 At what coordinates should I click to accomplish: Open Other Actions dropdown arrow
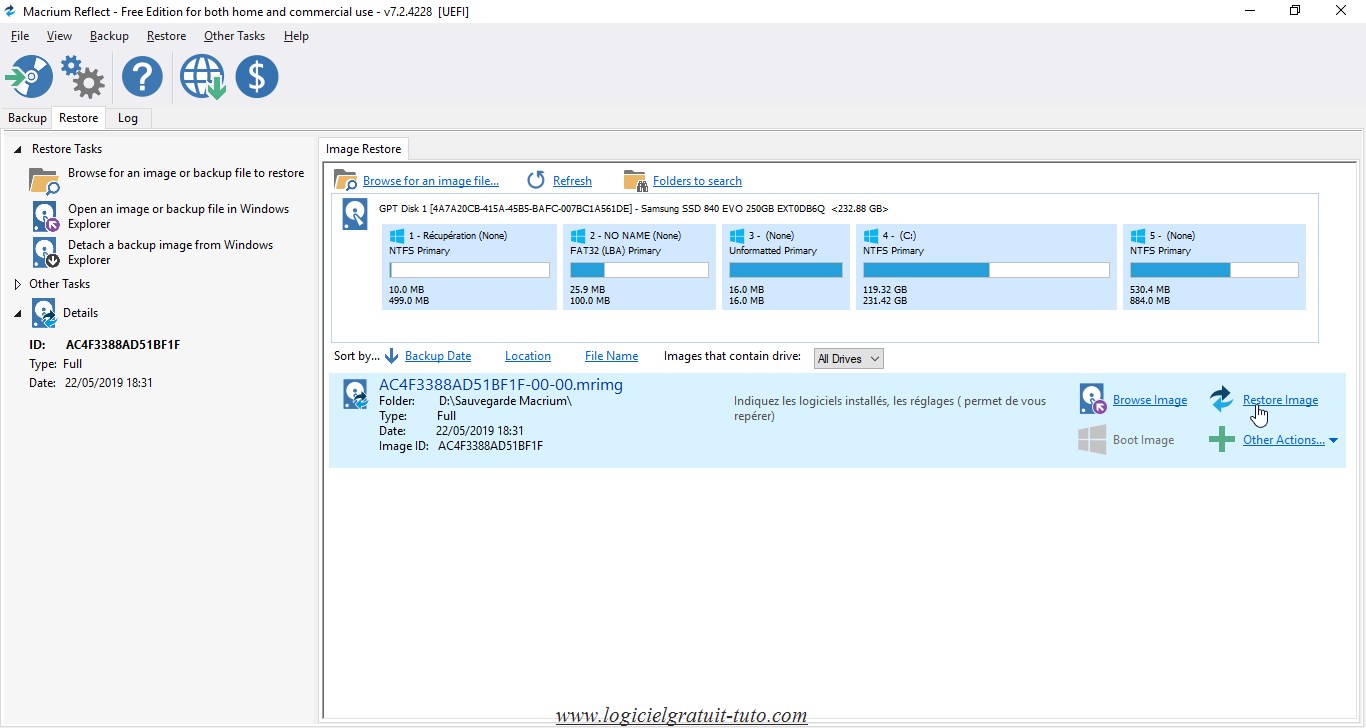pos(1333,440)
